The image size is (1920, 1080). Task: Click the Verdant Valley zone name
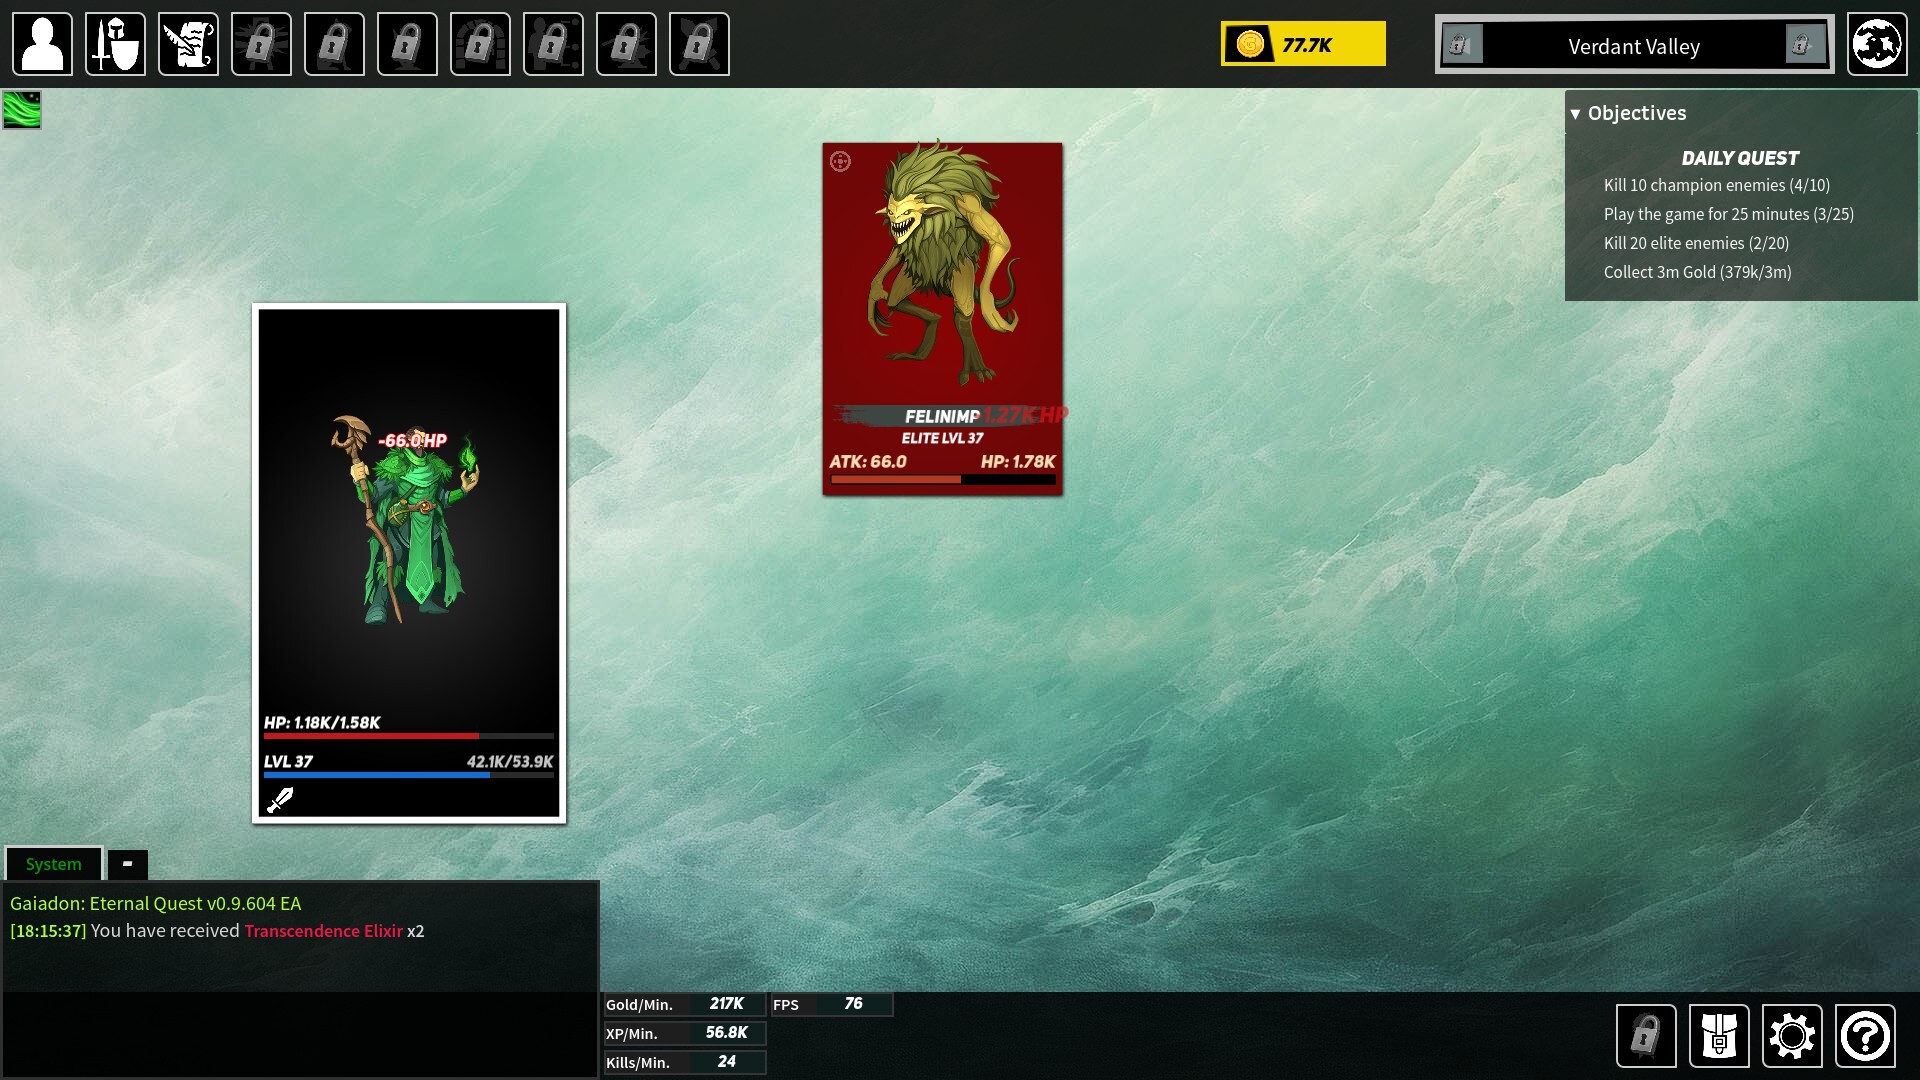click(x=1633, y=46)
